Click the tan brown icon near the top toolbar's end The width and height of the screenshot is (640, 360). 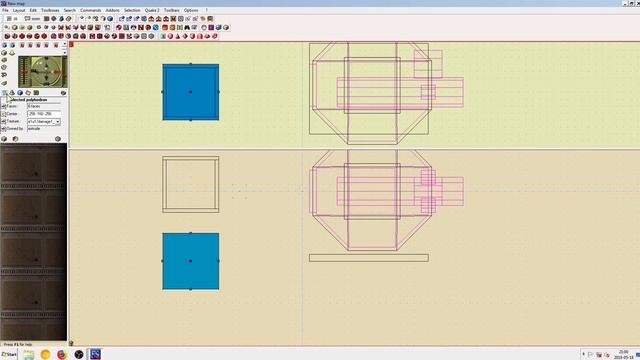coord(203,19)
